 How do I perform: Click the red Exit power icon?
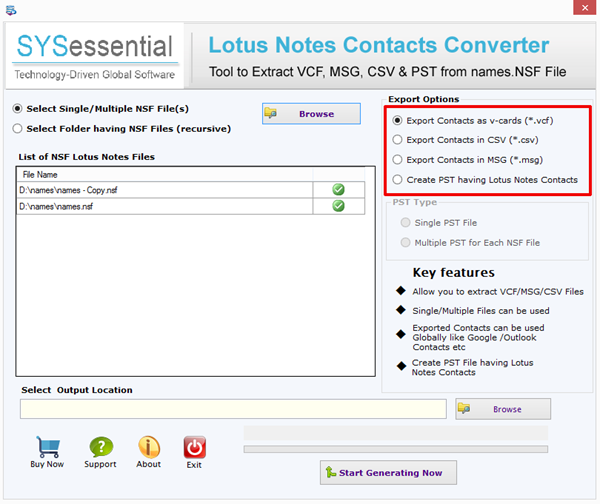tap(194, 447)
